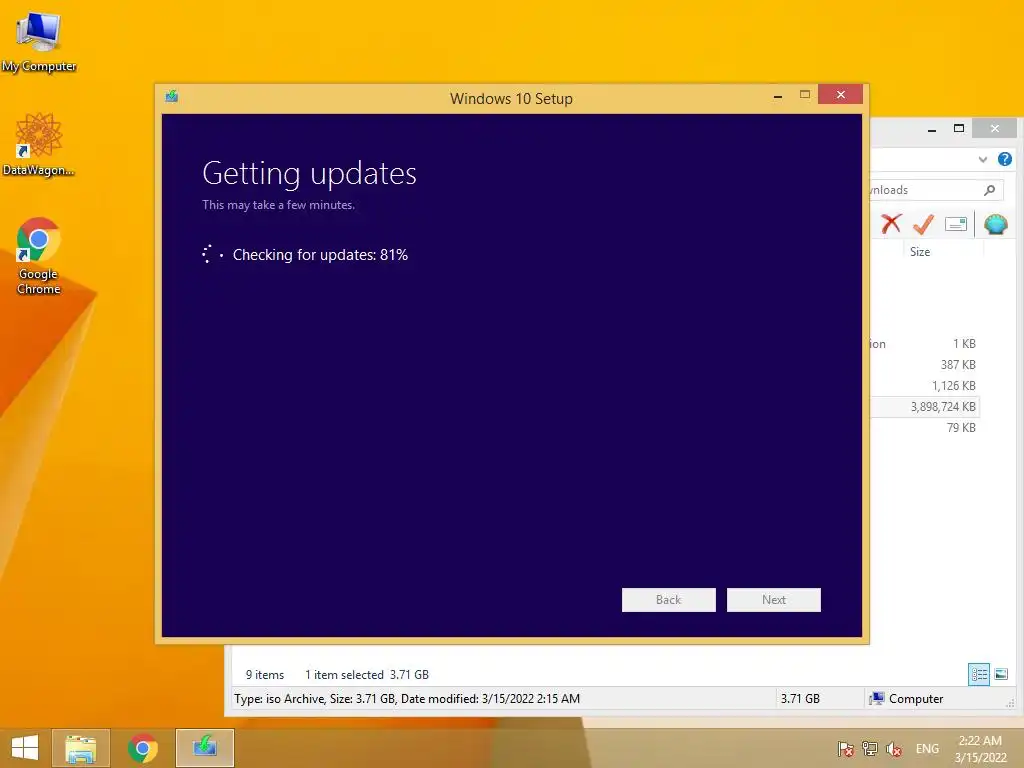The width and height of the screenshot is (1024, 768).
Task: Click the 9 items status text
Action: (x=264, y=675)
